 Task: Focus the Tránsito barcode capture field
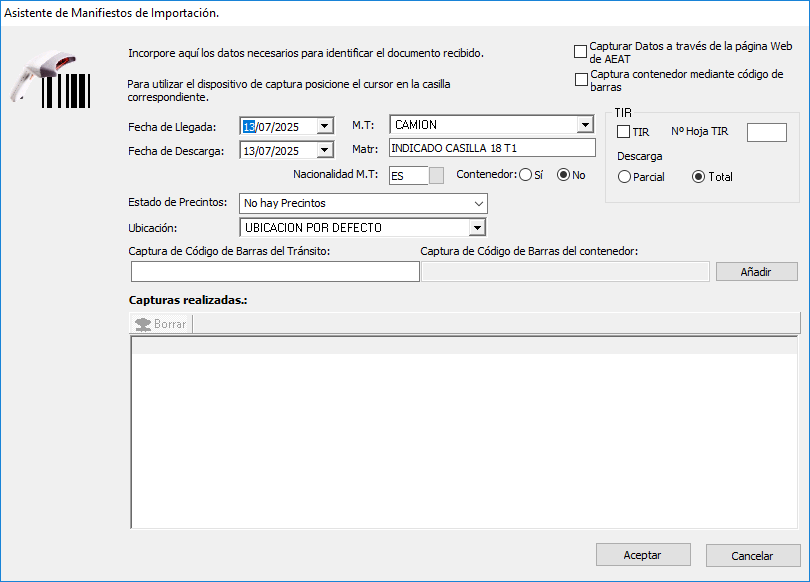click(275, 272)
